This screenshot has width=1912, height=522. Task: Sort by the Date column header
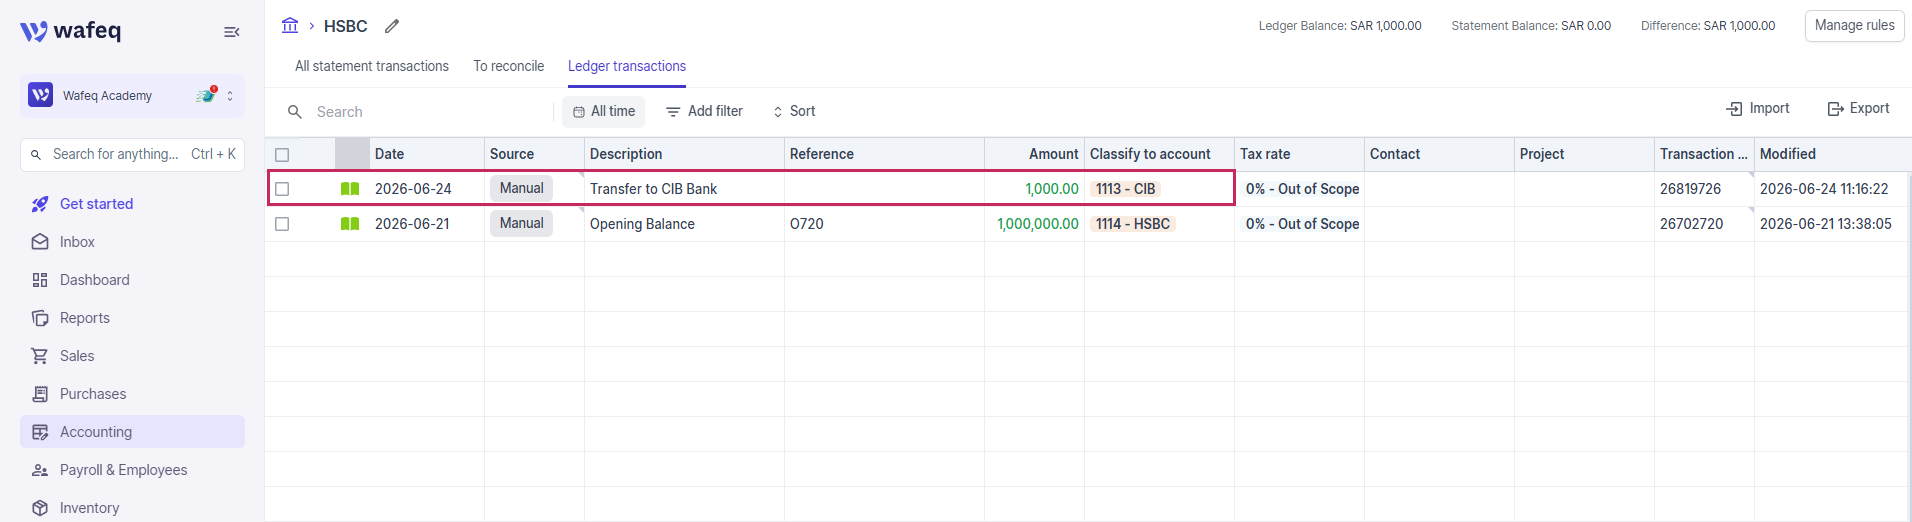click(x=427, y=154)
